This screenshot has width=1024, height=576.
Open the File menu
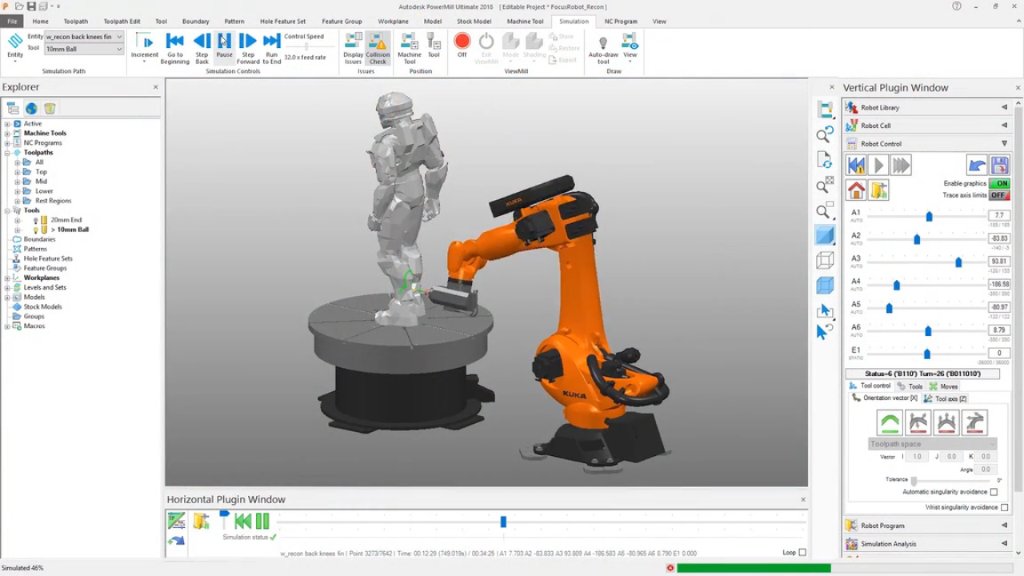pos(12,22)
